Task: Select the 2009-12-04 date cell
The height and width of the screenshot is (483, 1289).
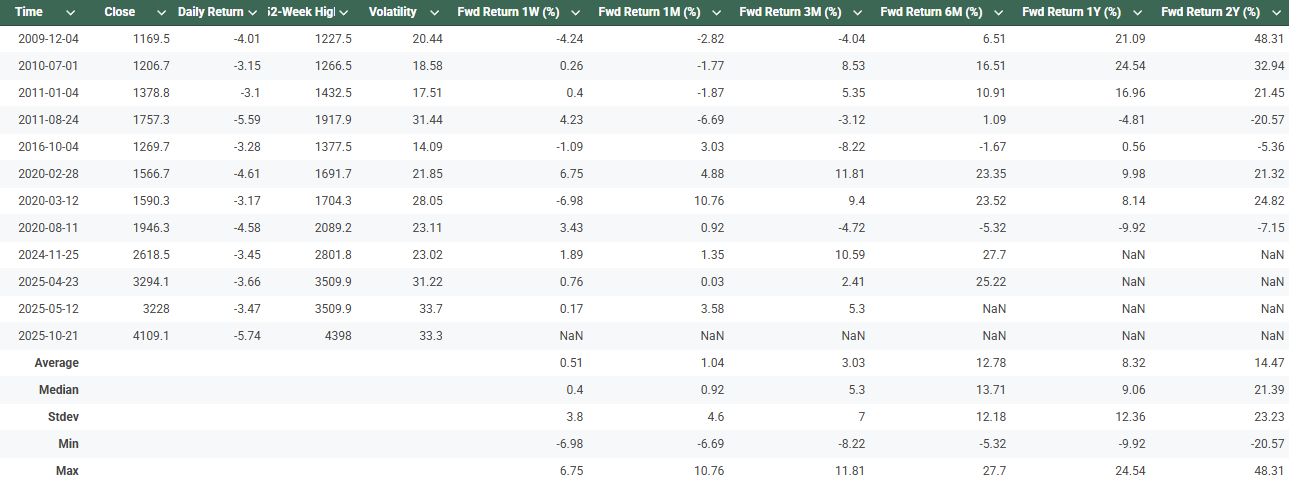Action: coord(48,39)
